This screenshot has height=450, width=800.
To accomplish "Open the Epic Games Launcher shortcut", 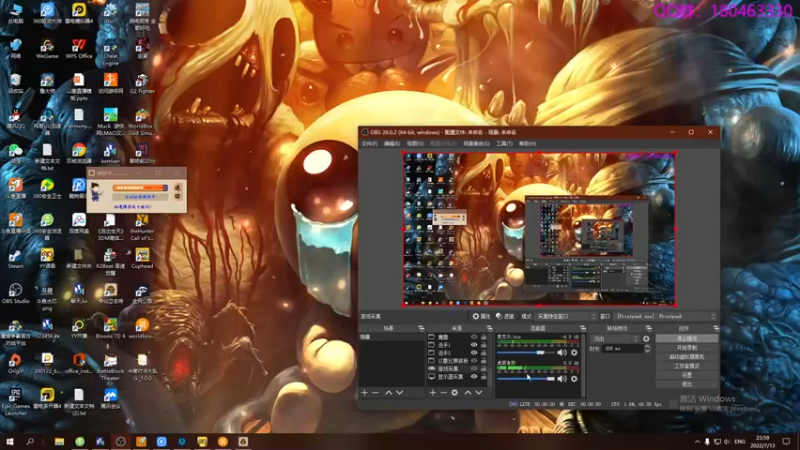I will 15,402.
